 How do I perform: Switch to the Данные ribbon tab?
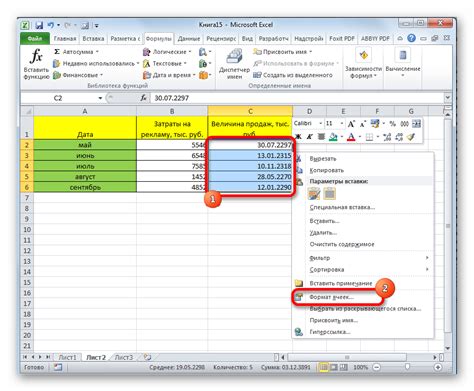click(x=189, y=39)
